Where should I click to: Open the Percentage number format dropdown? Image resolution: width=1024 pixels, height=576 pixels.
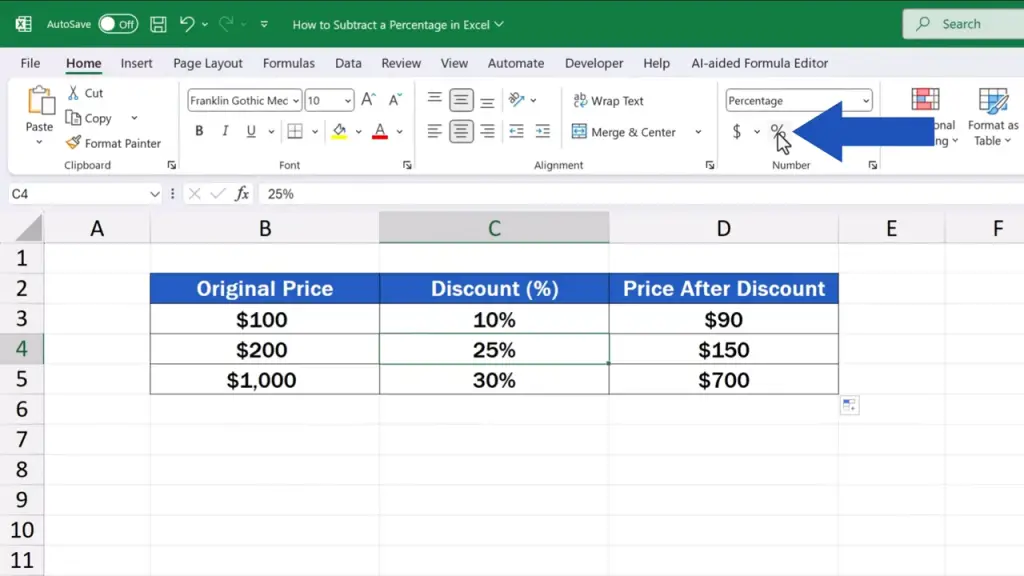[865, 101]
